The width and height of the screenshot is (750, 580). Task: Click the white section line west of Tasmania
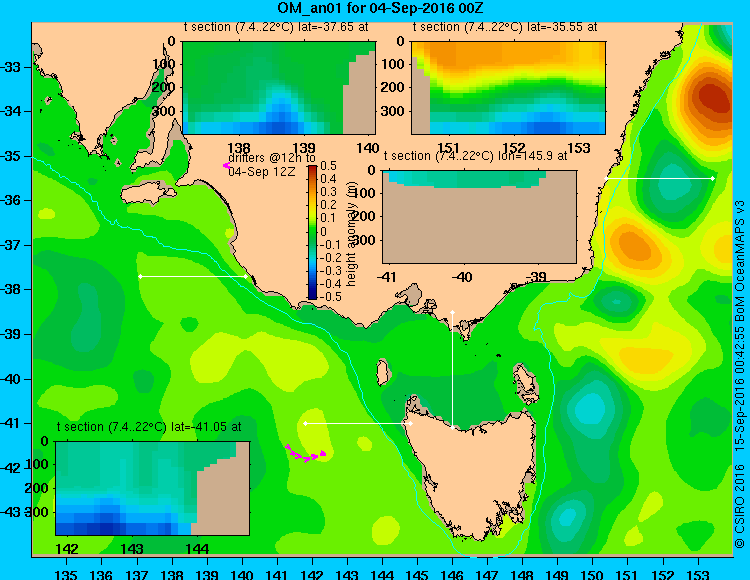coord(358,424)
